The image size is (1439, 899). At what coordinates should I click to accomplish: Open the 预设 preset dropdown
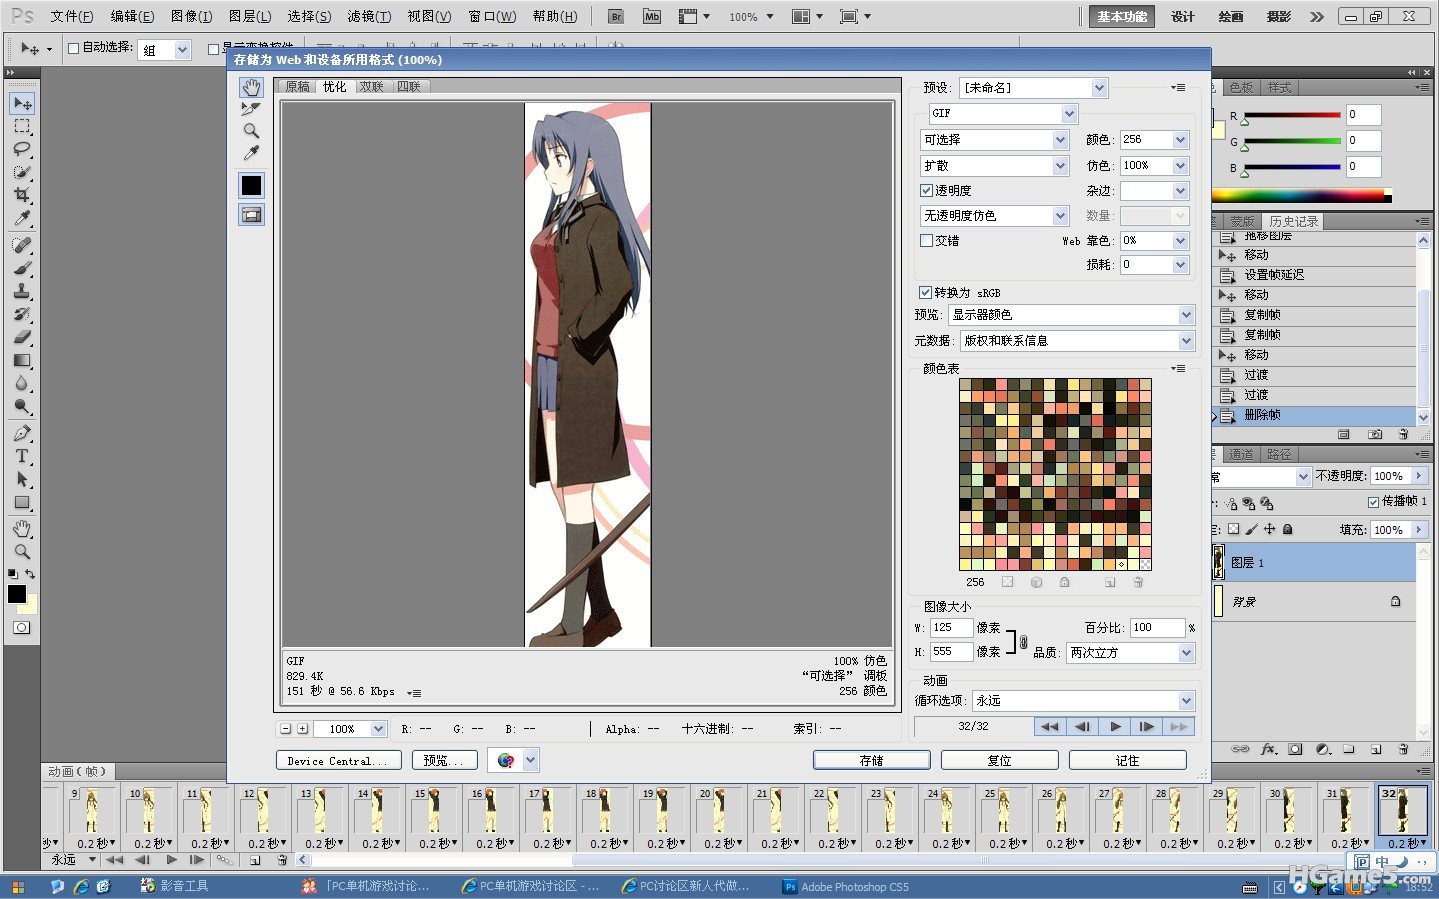point(1034,88)
